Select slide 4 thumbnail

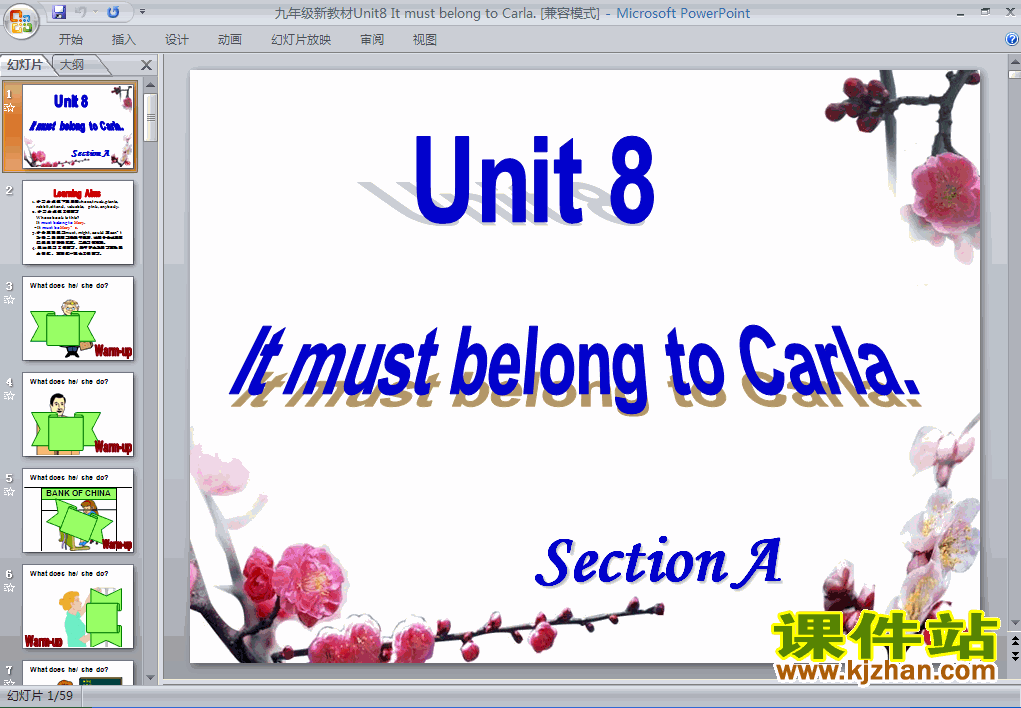[77, 414]
